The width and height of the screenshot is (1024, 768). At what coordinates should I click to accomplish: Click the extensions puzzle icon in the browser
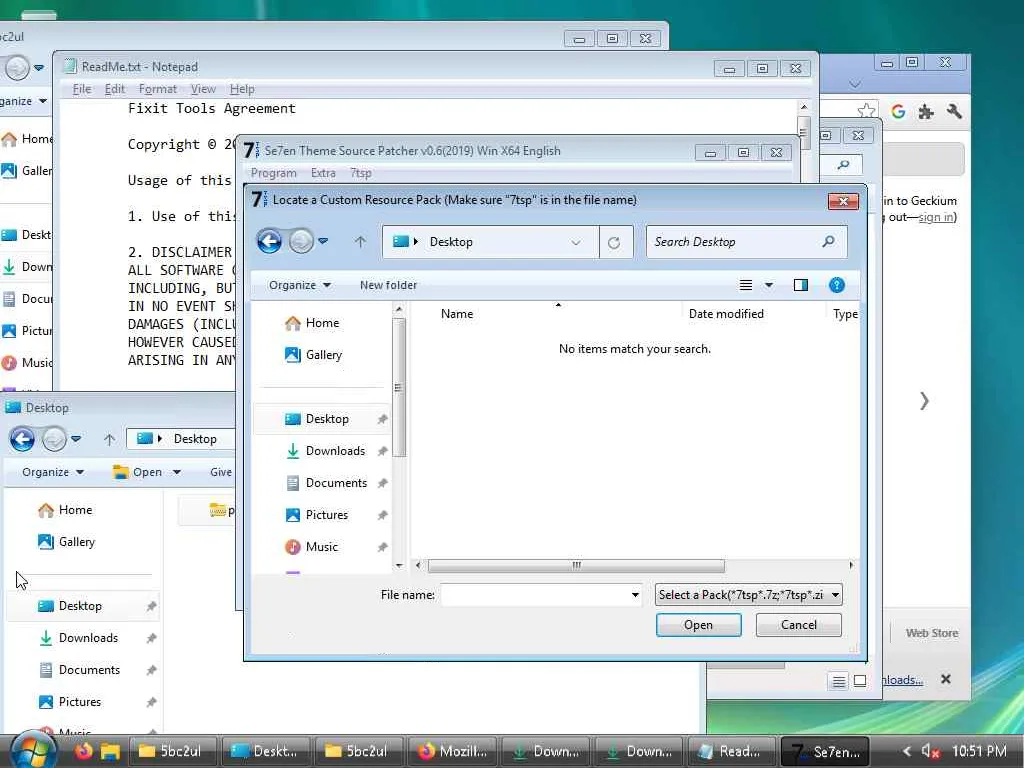coord(926,112)
